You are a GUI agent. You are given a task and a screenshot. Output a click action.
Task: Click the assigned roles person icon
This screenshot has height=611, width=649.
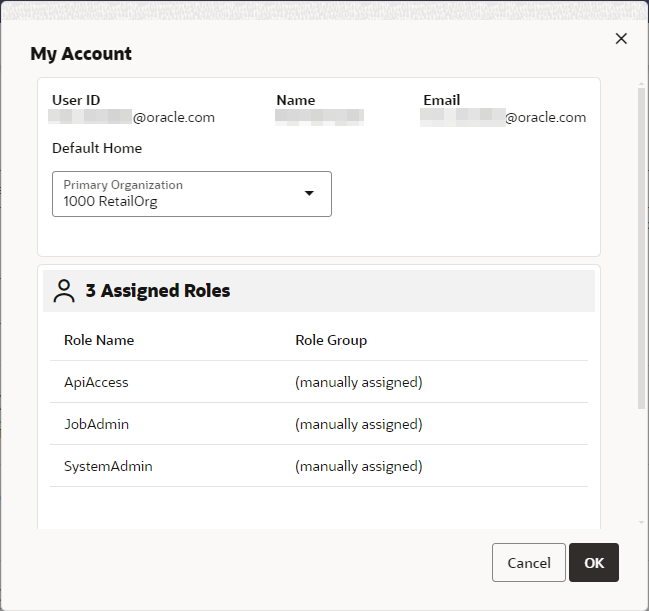64,291
